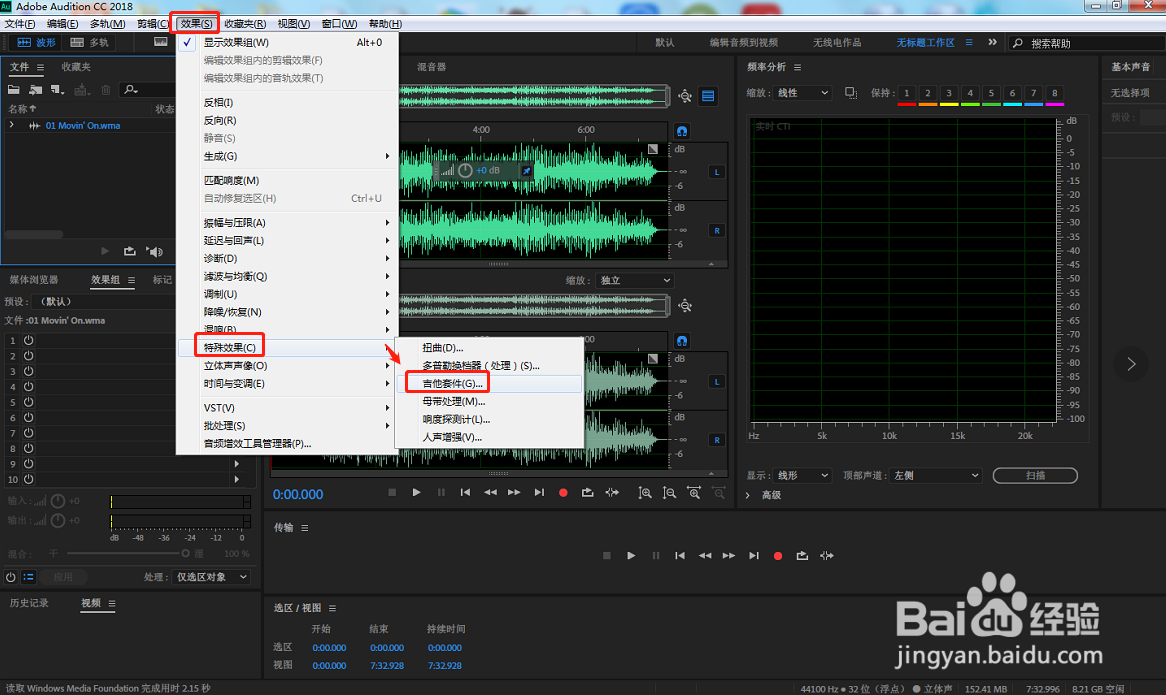Open the 文件(F) menu
Viewport: 1166px width, 695px height.
pos(20,24)
